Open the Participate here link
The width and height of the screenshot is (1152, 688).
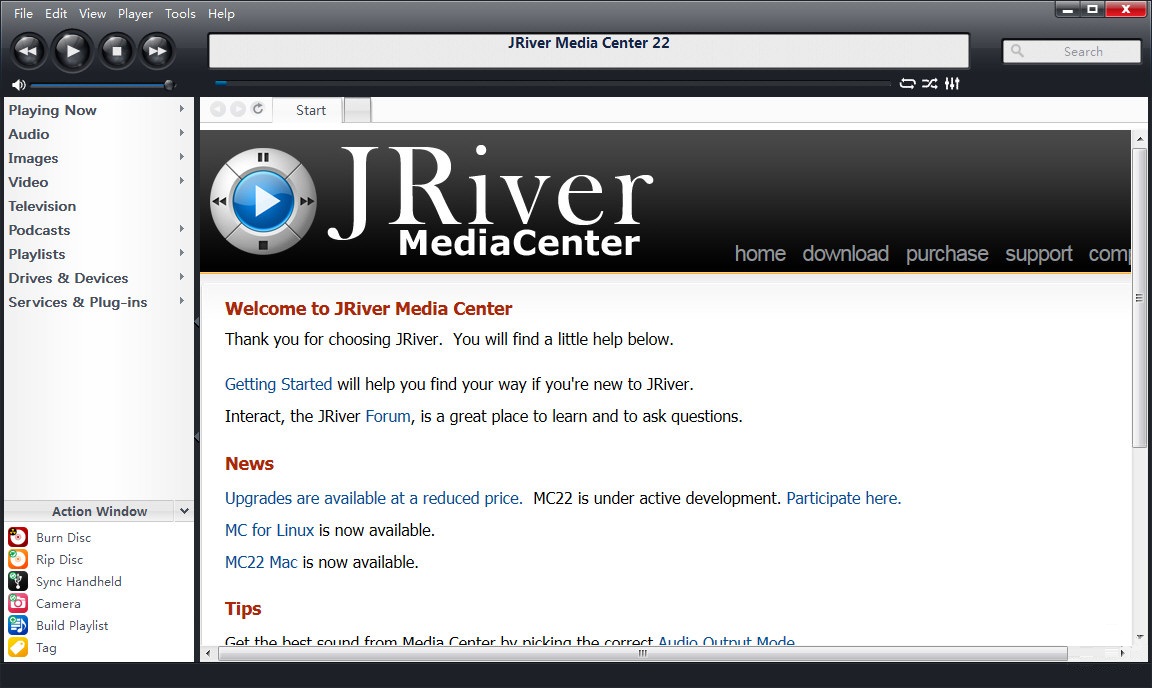tap(843, 498)
